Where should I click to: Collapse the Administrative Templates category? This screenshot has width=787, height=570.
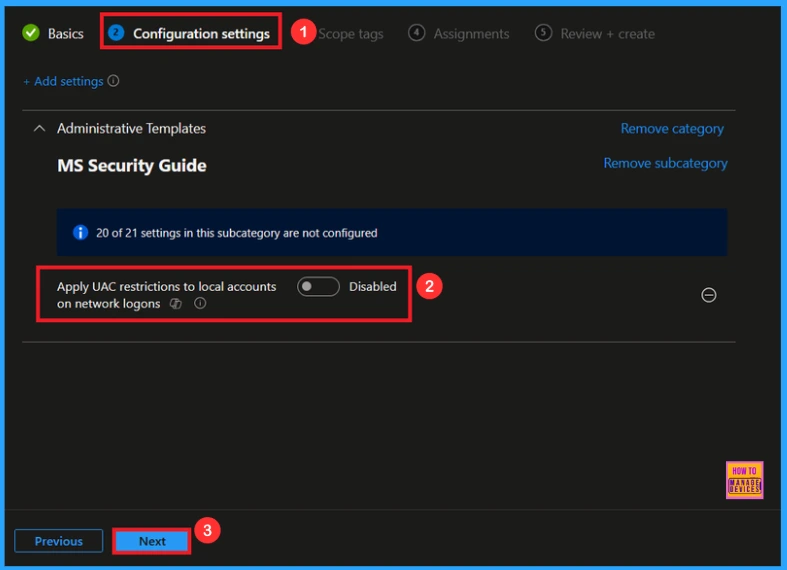pyautogui.click(x=39, y=128)
